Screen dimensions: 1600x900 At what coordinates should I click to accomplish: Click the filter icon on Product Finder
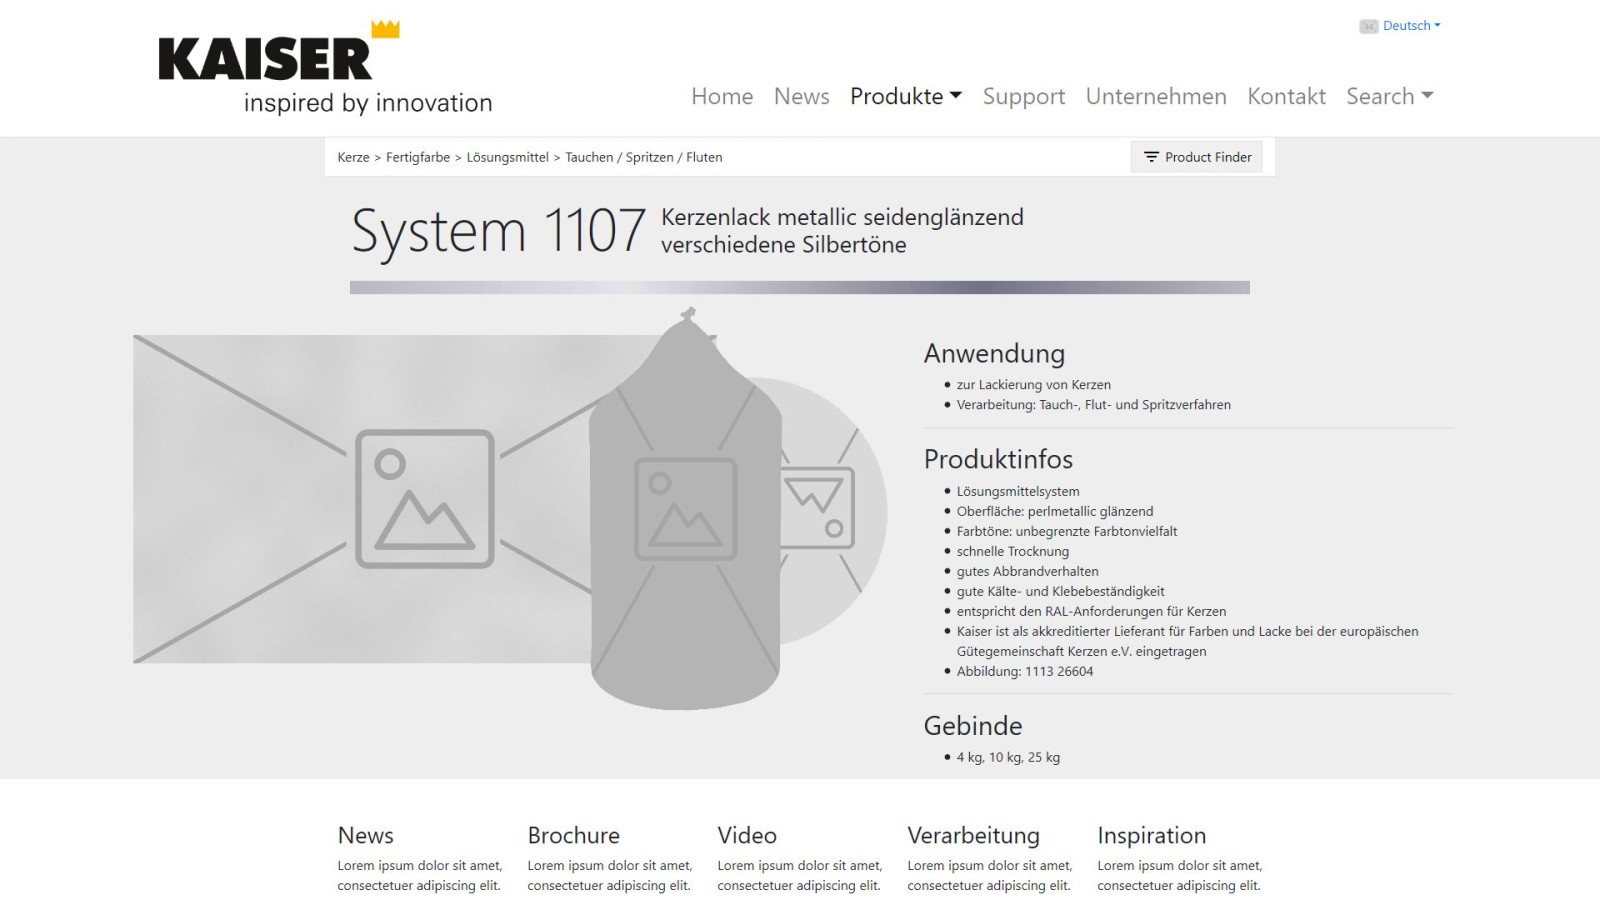[1150, 157]
